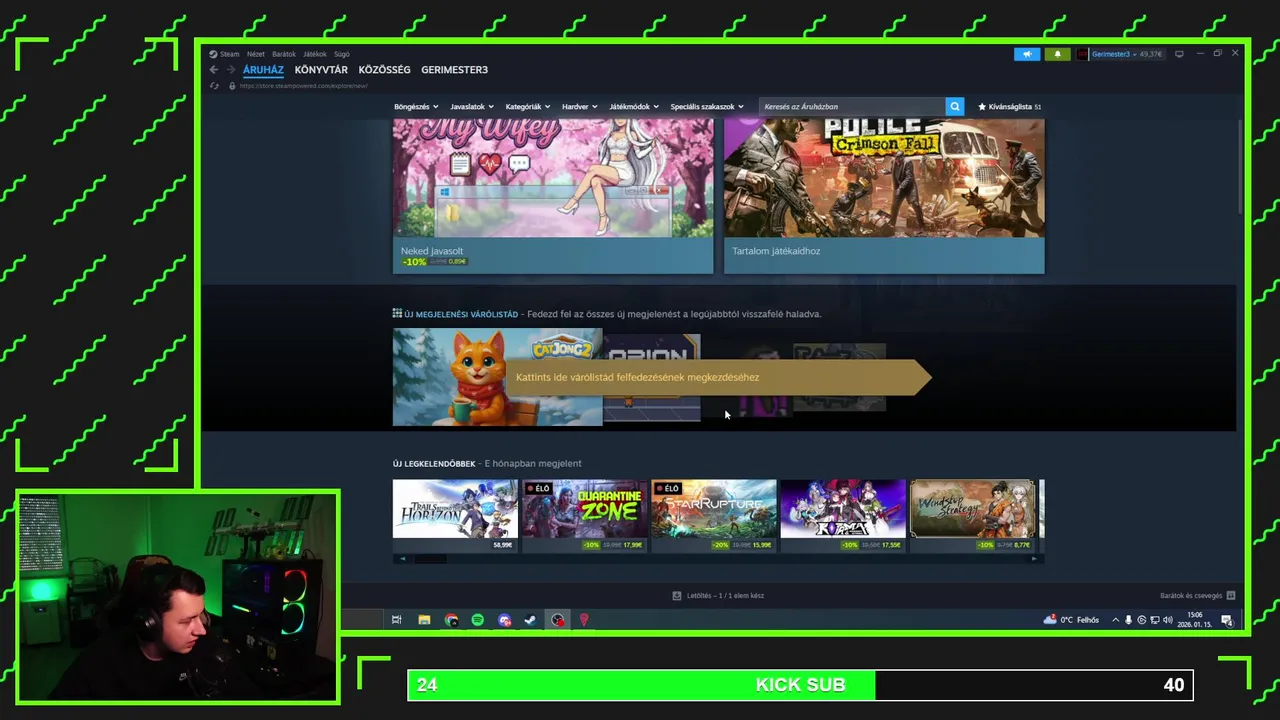The image size is (1280, 720).
Task: Click the 'ÚJ LEGKELENDŐBBEK' section heading
Action: tap(434, 463)
